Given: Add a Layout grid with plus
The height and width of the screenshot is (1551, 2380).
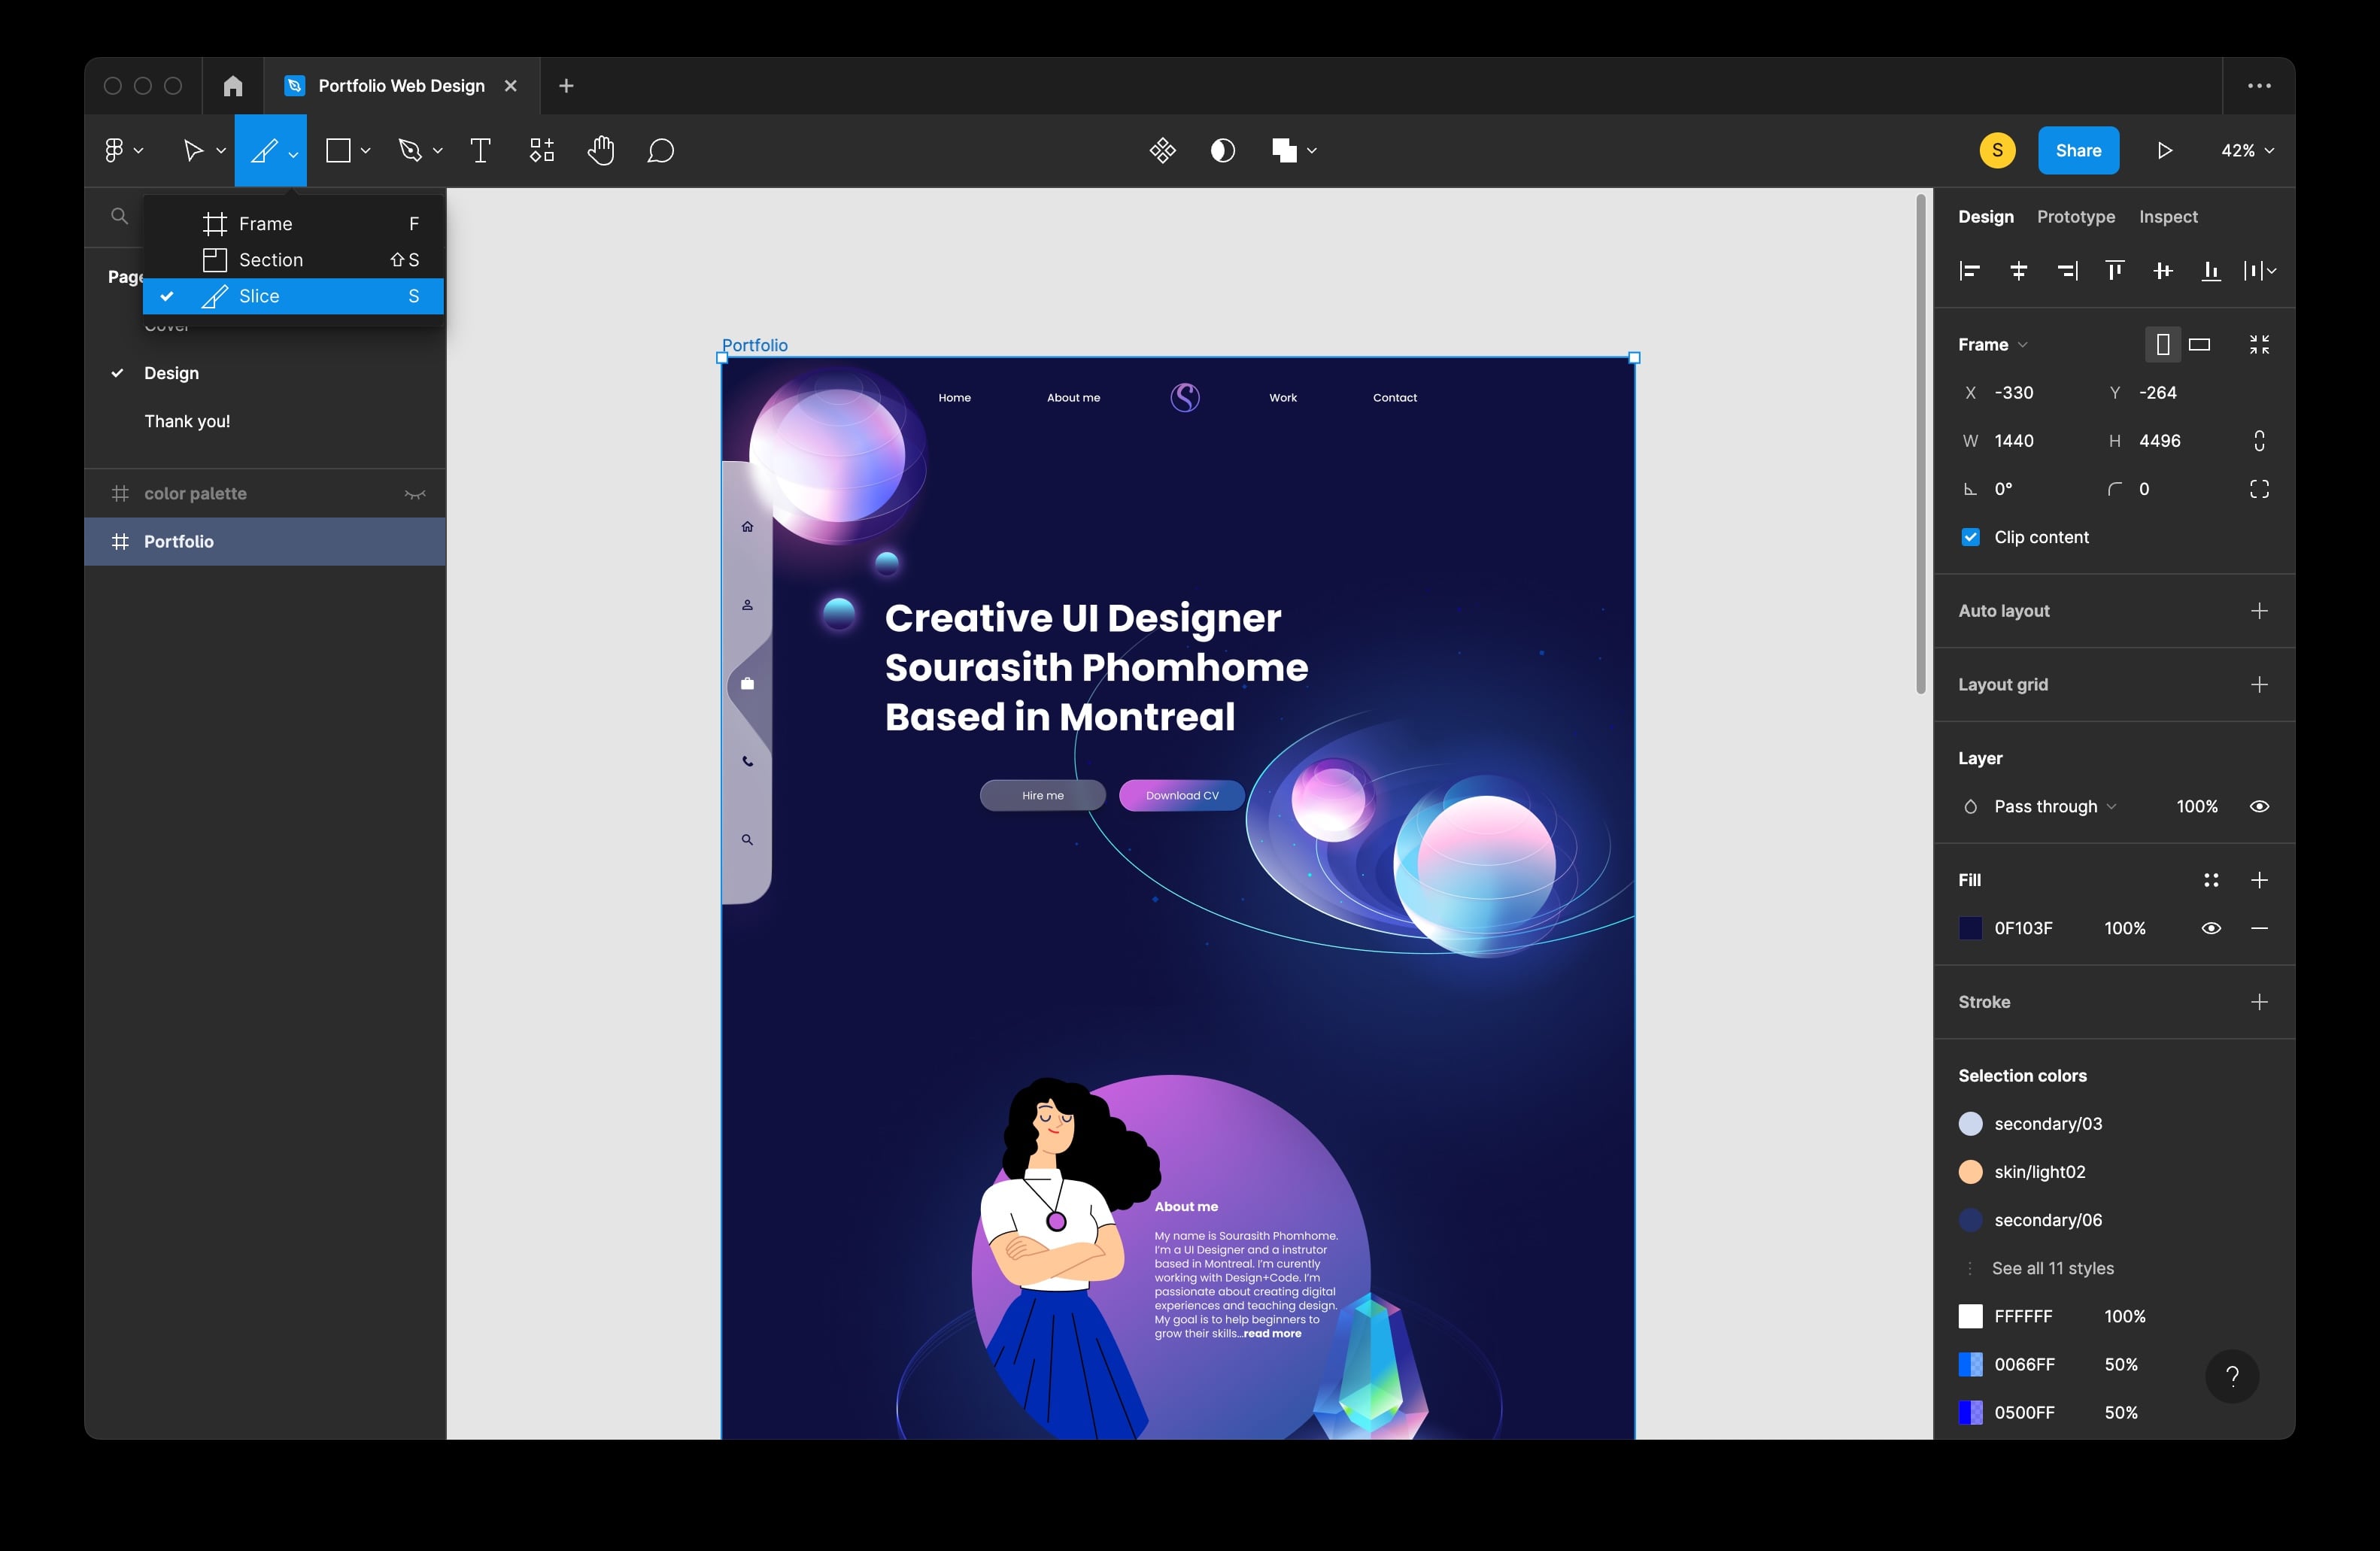Looking at the screenshot, I should tap(2259, 684).
